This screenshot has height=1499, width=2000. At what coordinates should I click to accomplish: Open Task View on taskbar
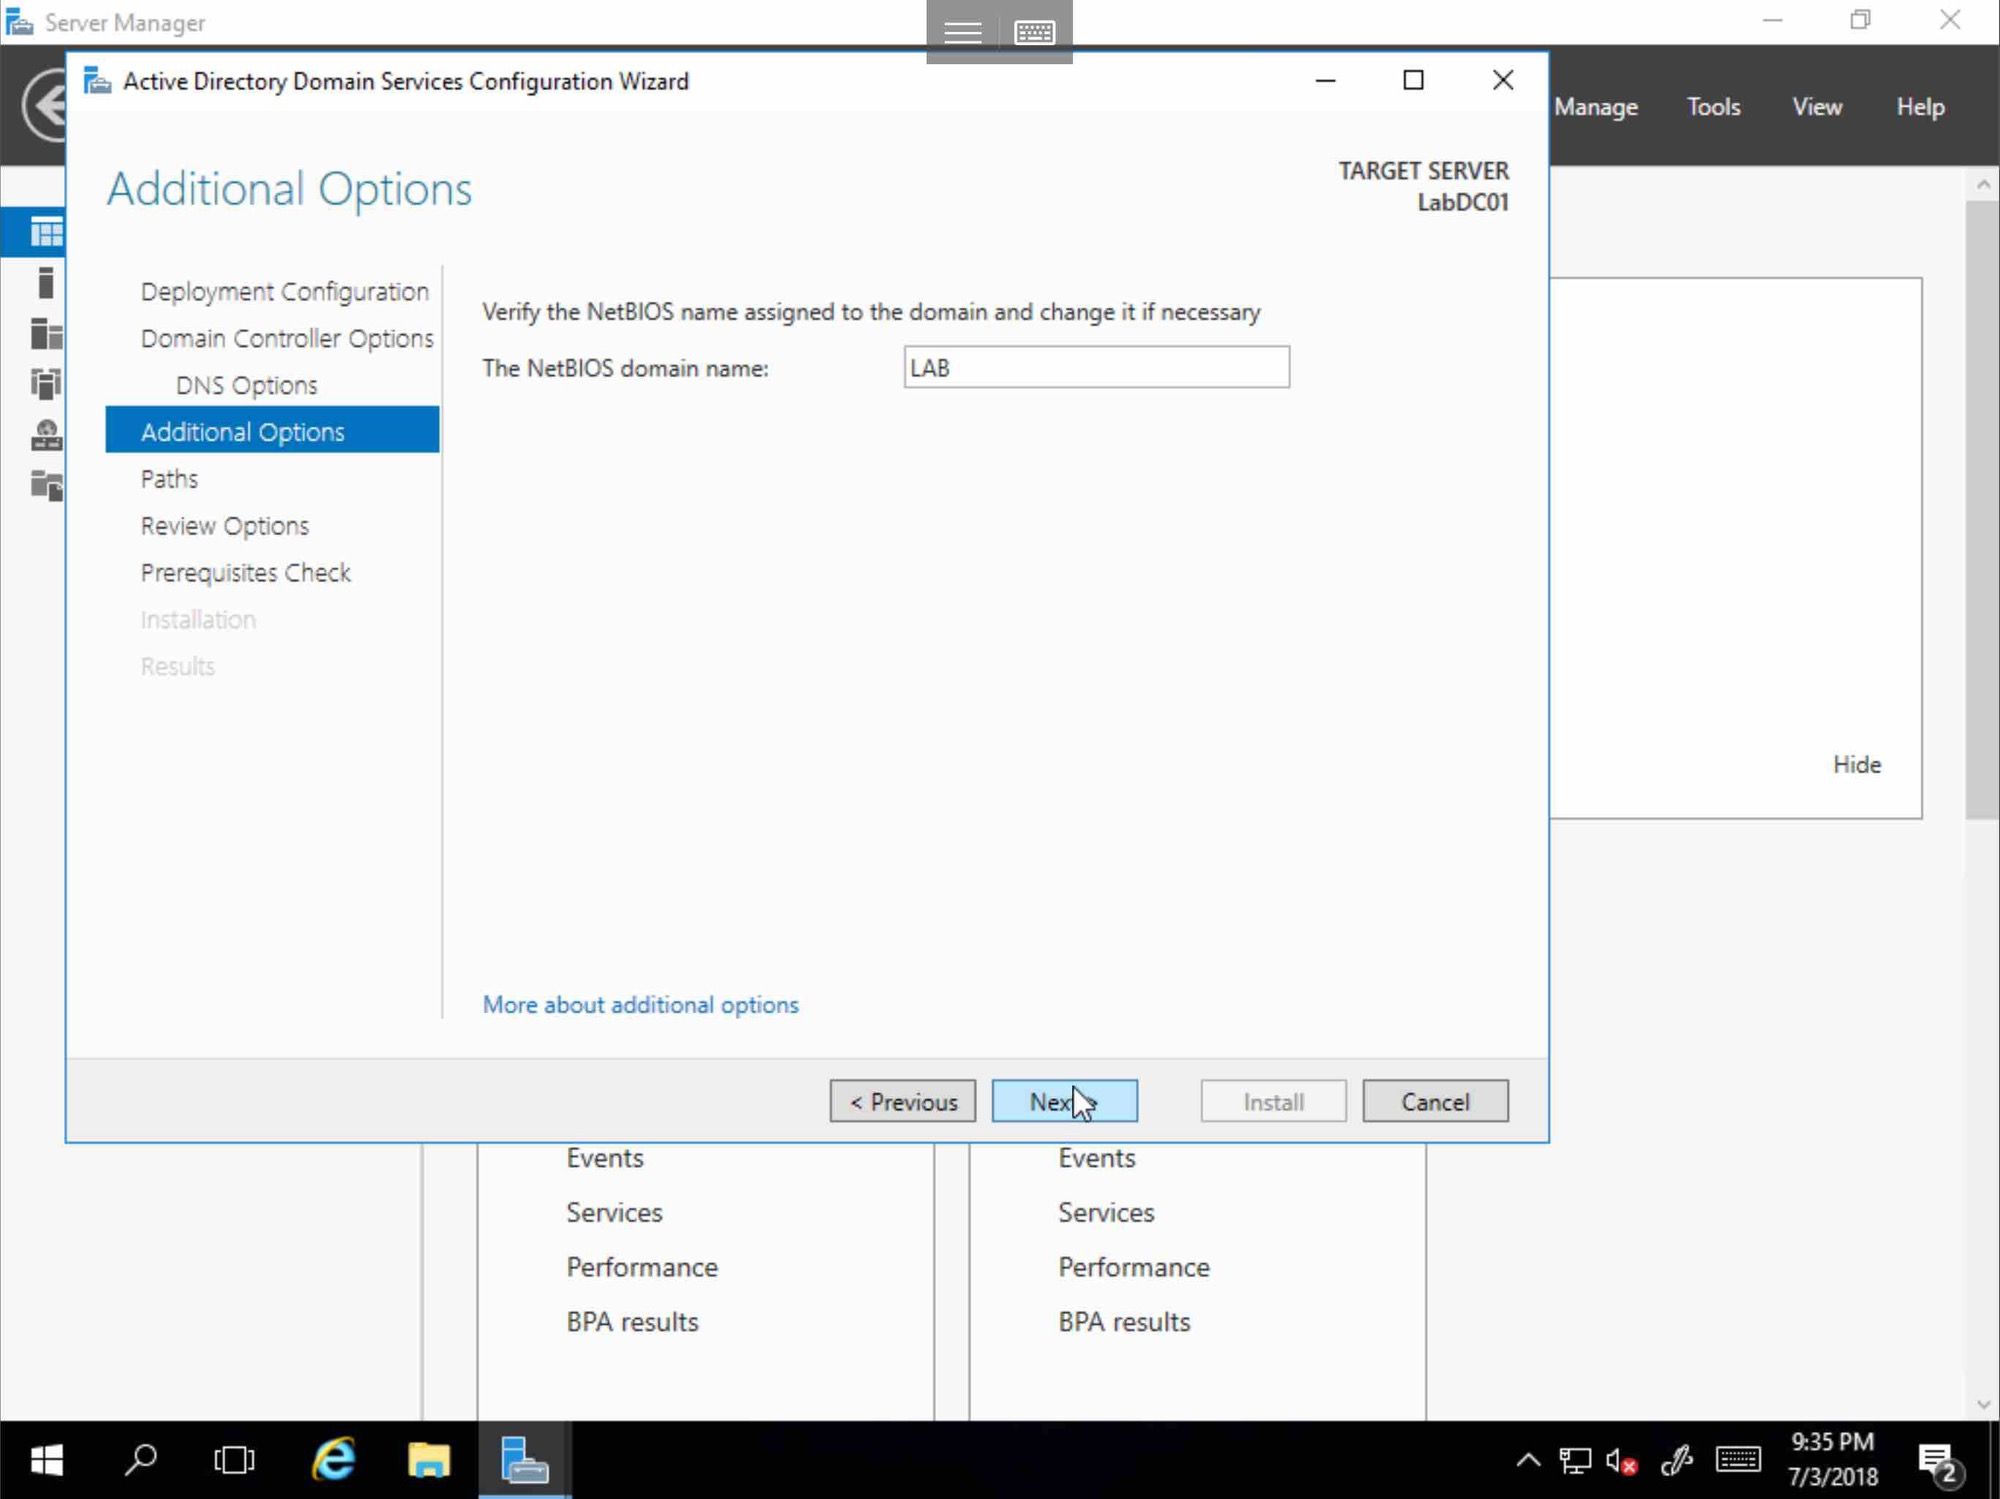coord(234,1461)
